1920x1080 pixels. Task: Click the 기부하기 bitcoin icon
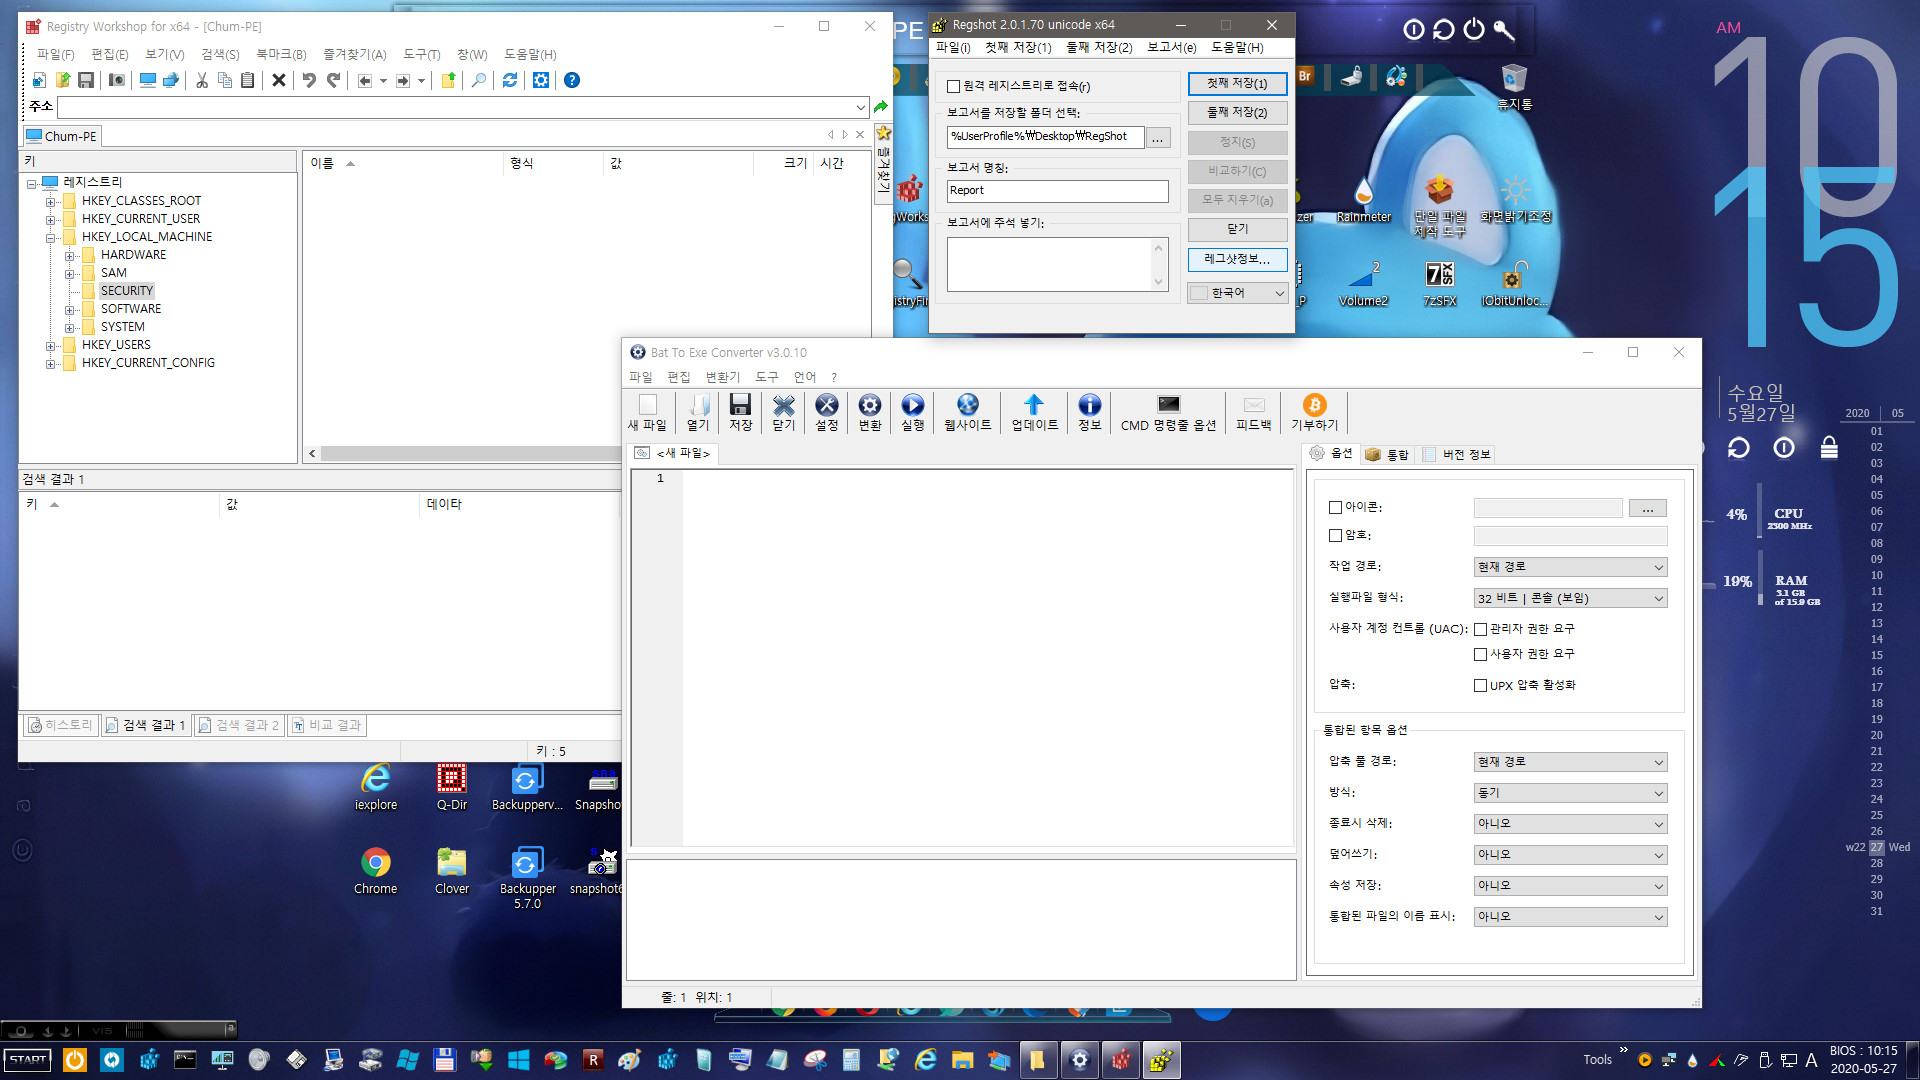1314,411
